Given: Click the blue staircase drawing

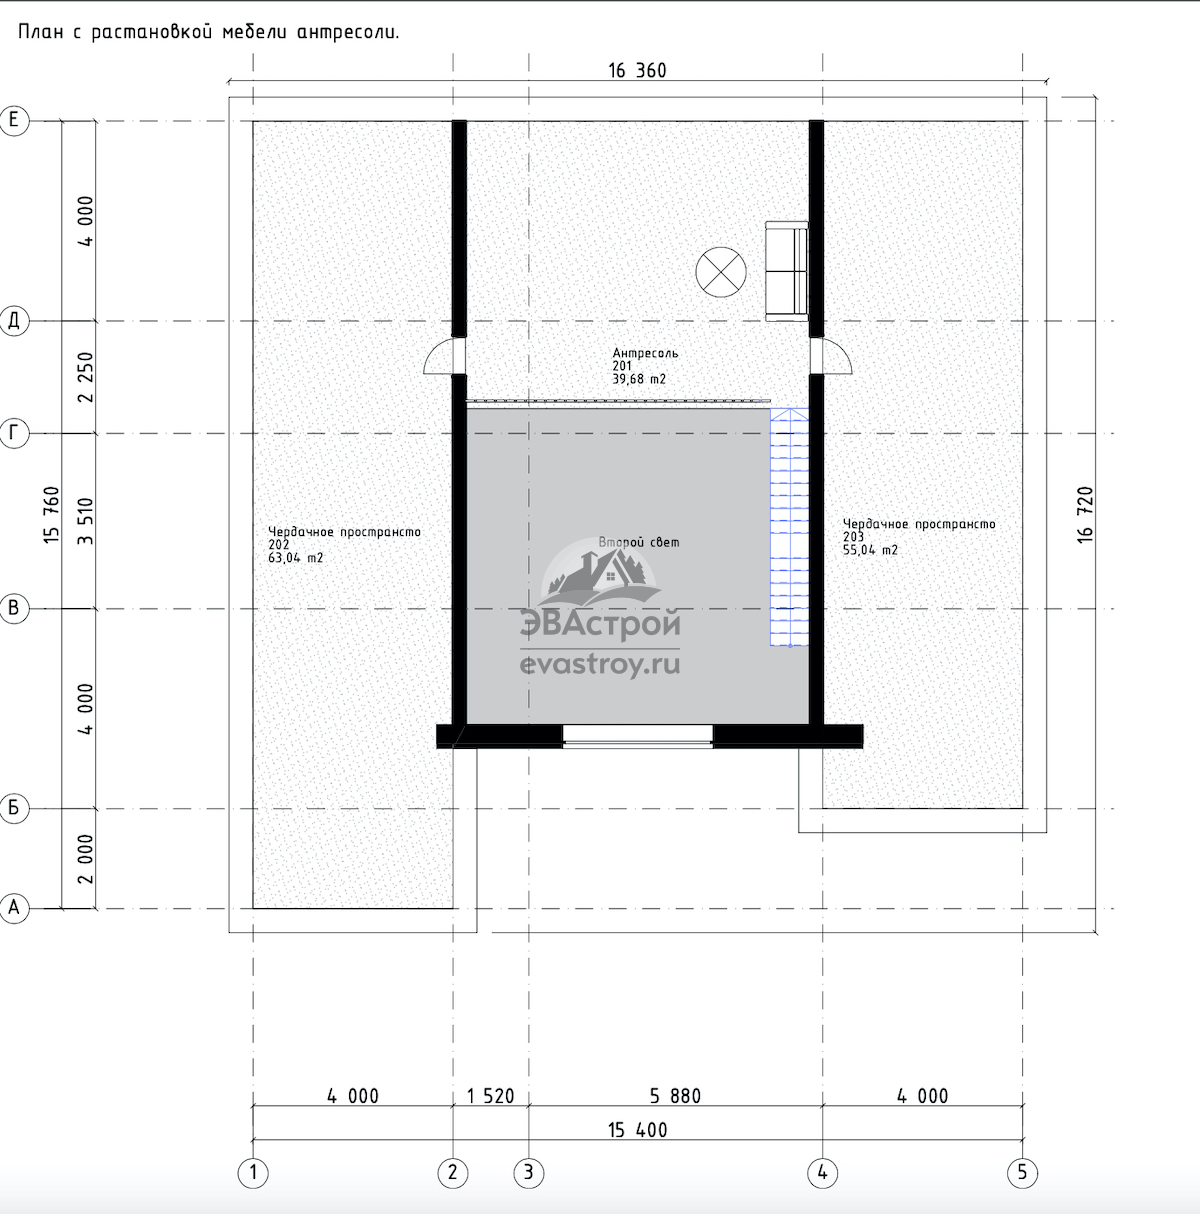Looking at the screenshot, I should 789,527.
